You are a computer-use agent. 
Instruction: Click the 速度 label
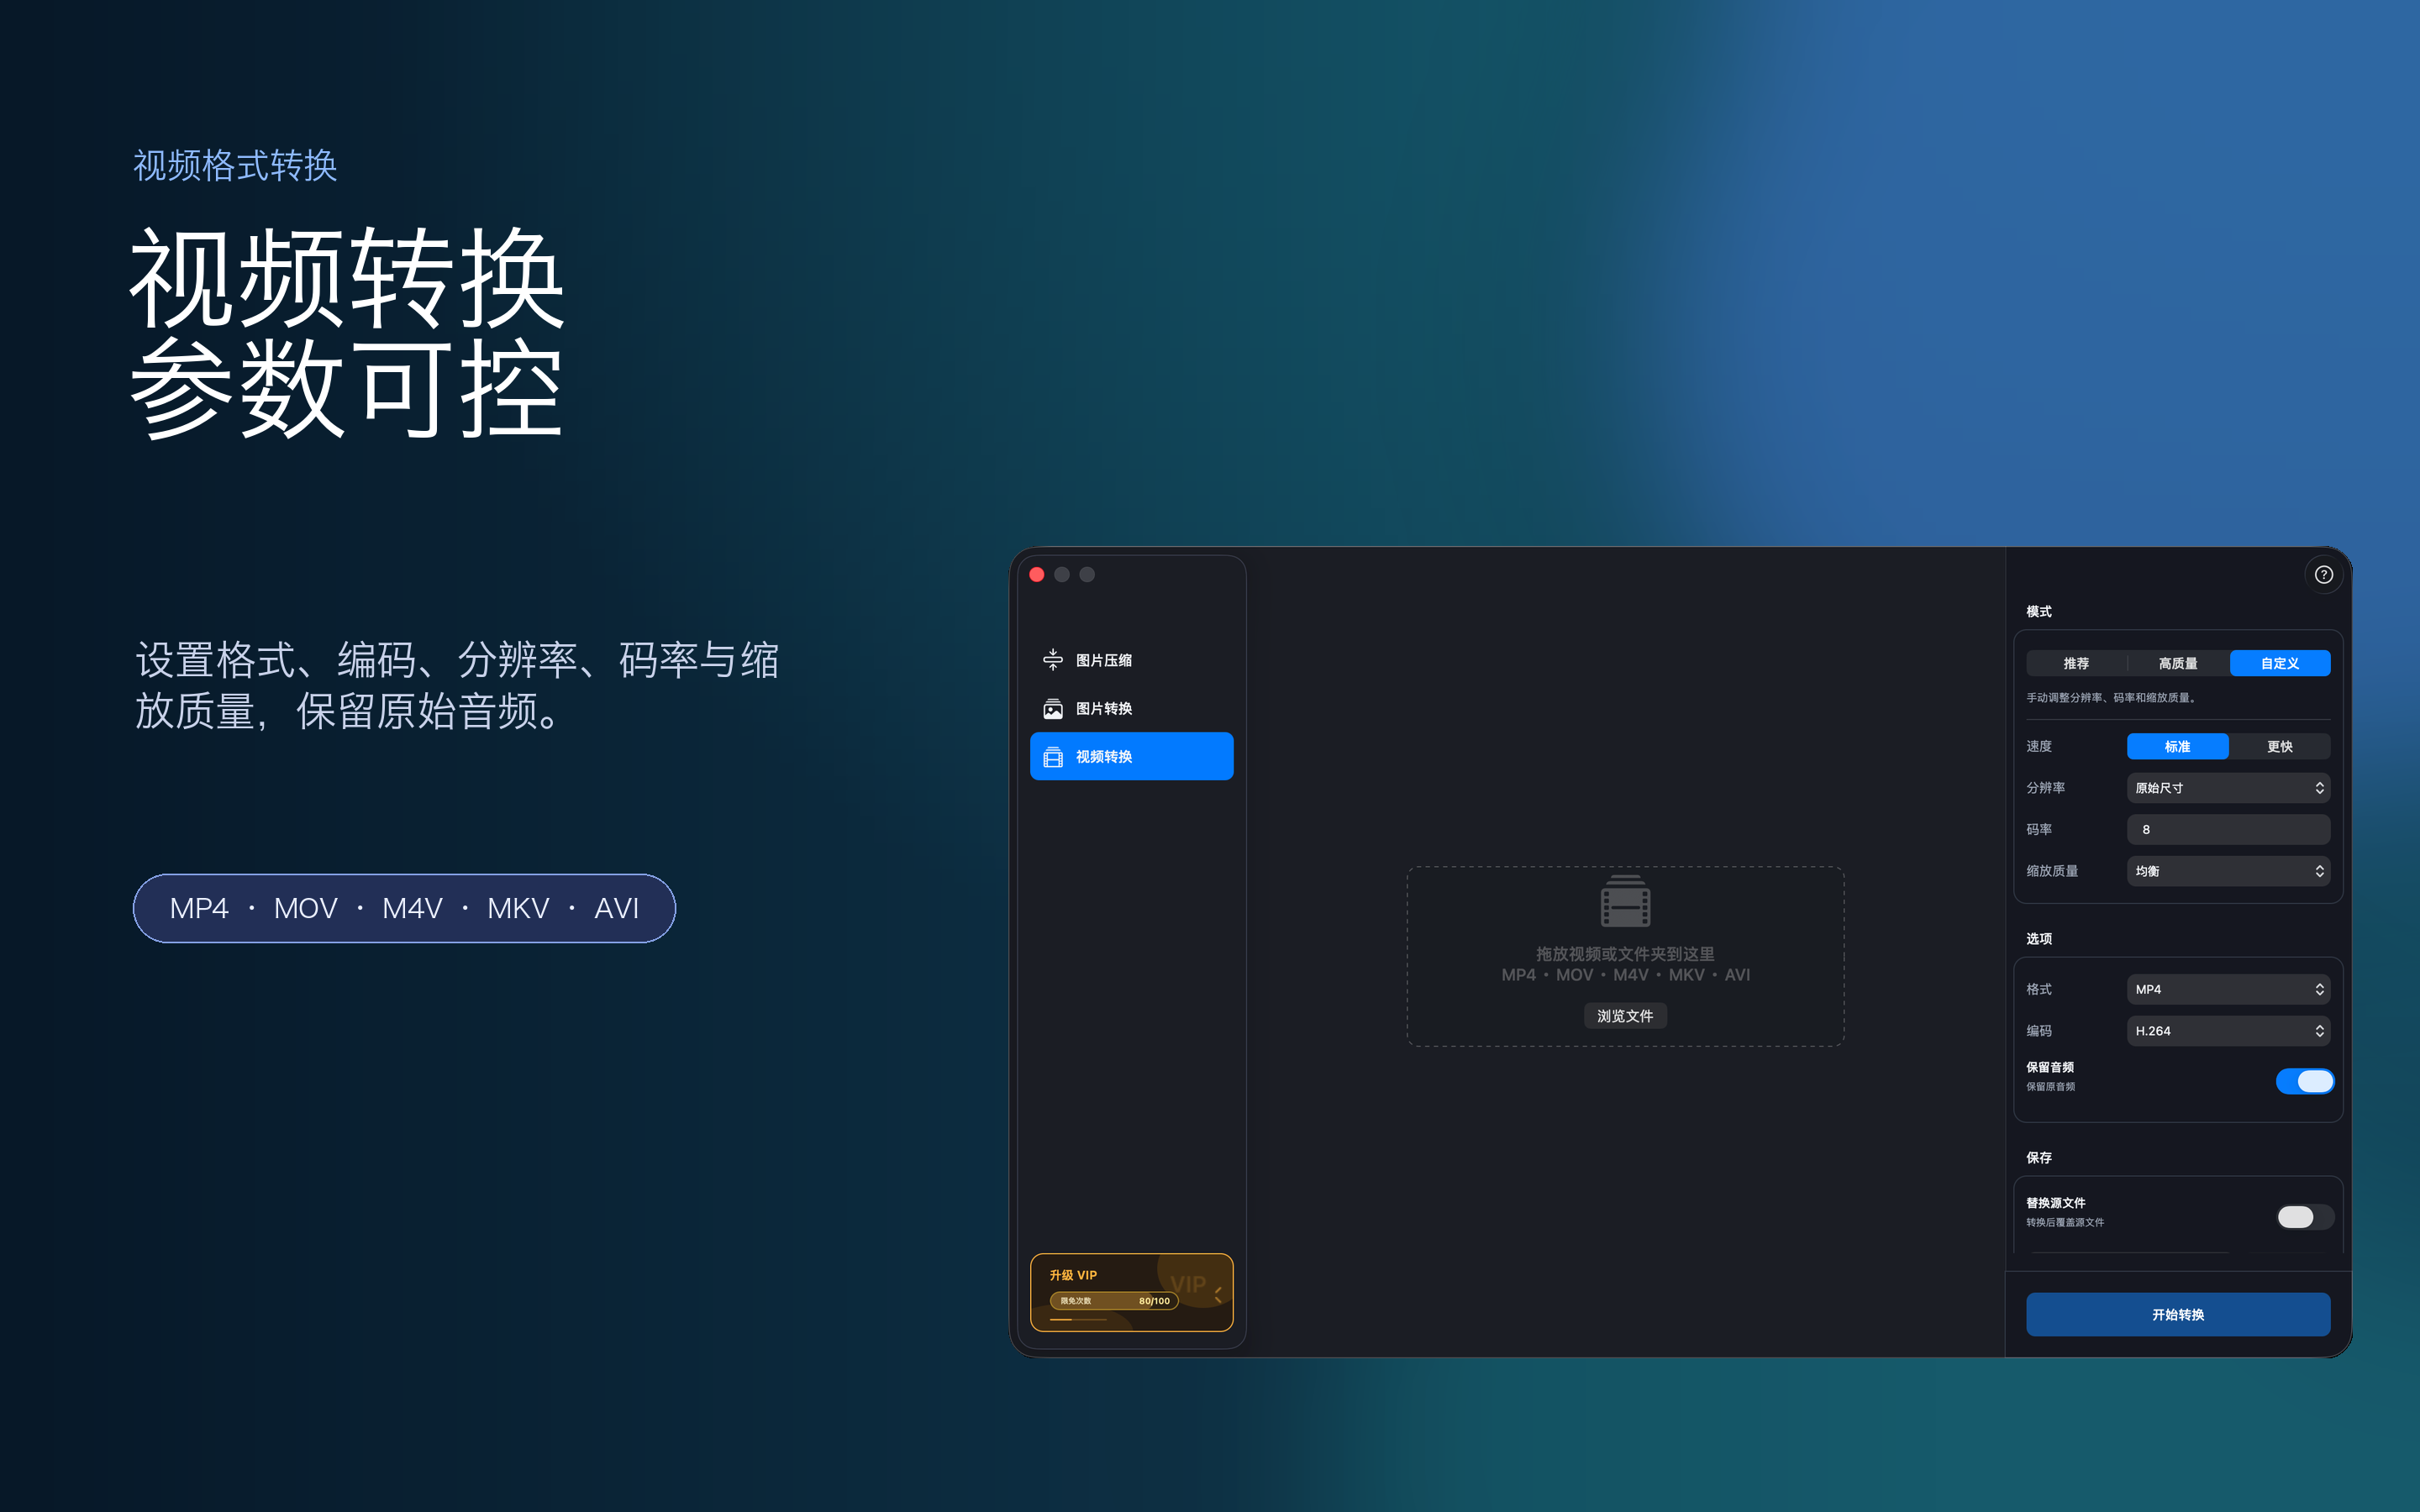[x=2039, y=746]
